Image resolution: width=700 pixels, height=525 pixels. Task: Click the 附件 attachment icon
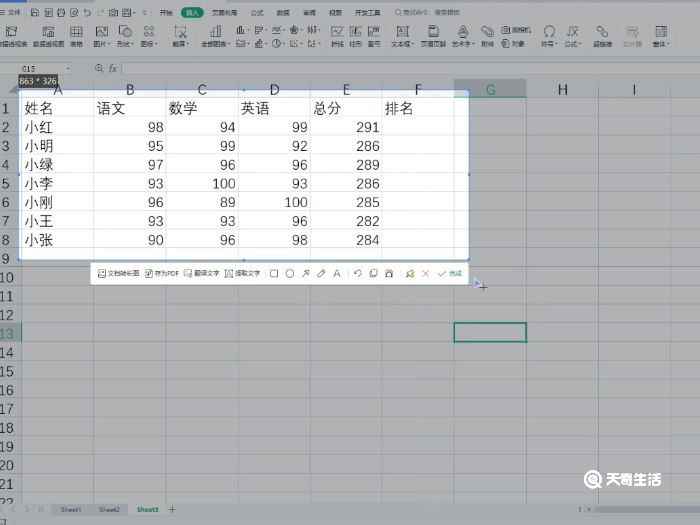coord(488,36)
